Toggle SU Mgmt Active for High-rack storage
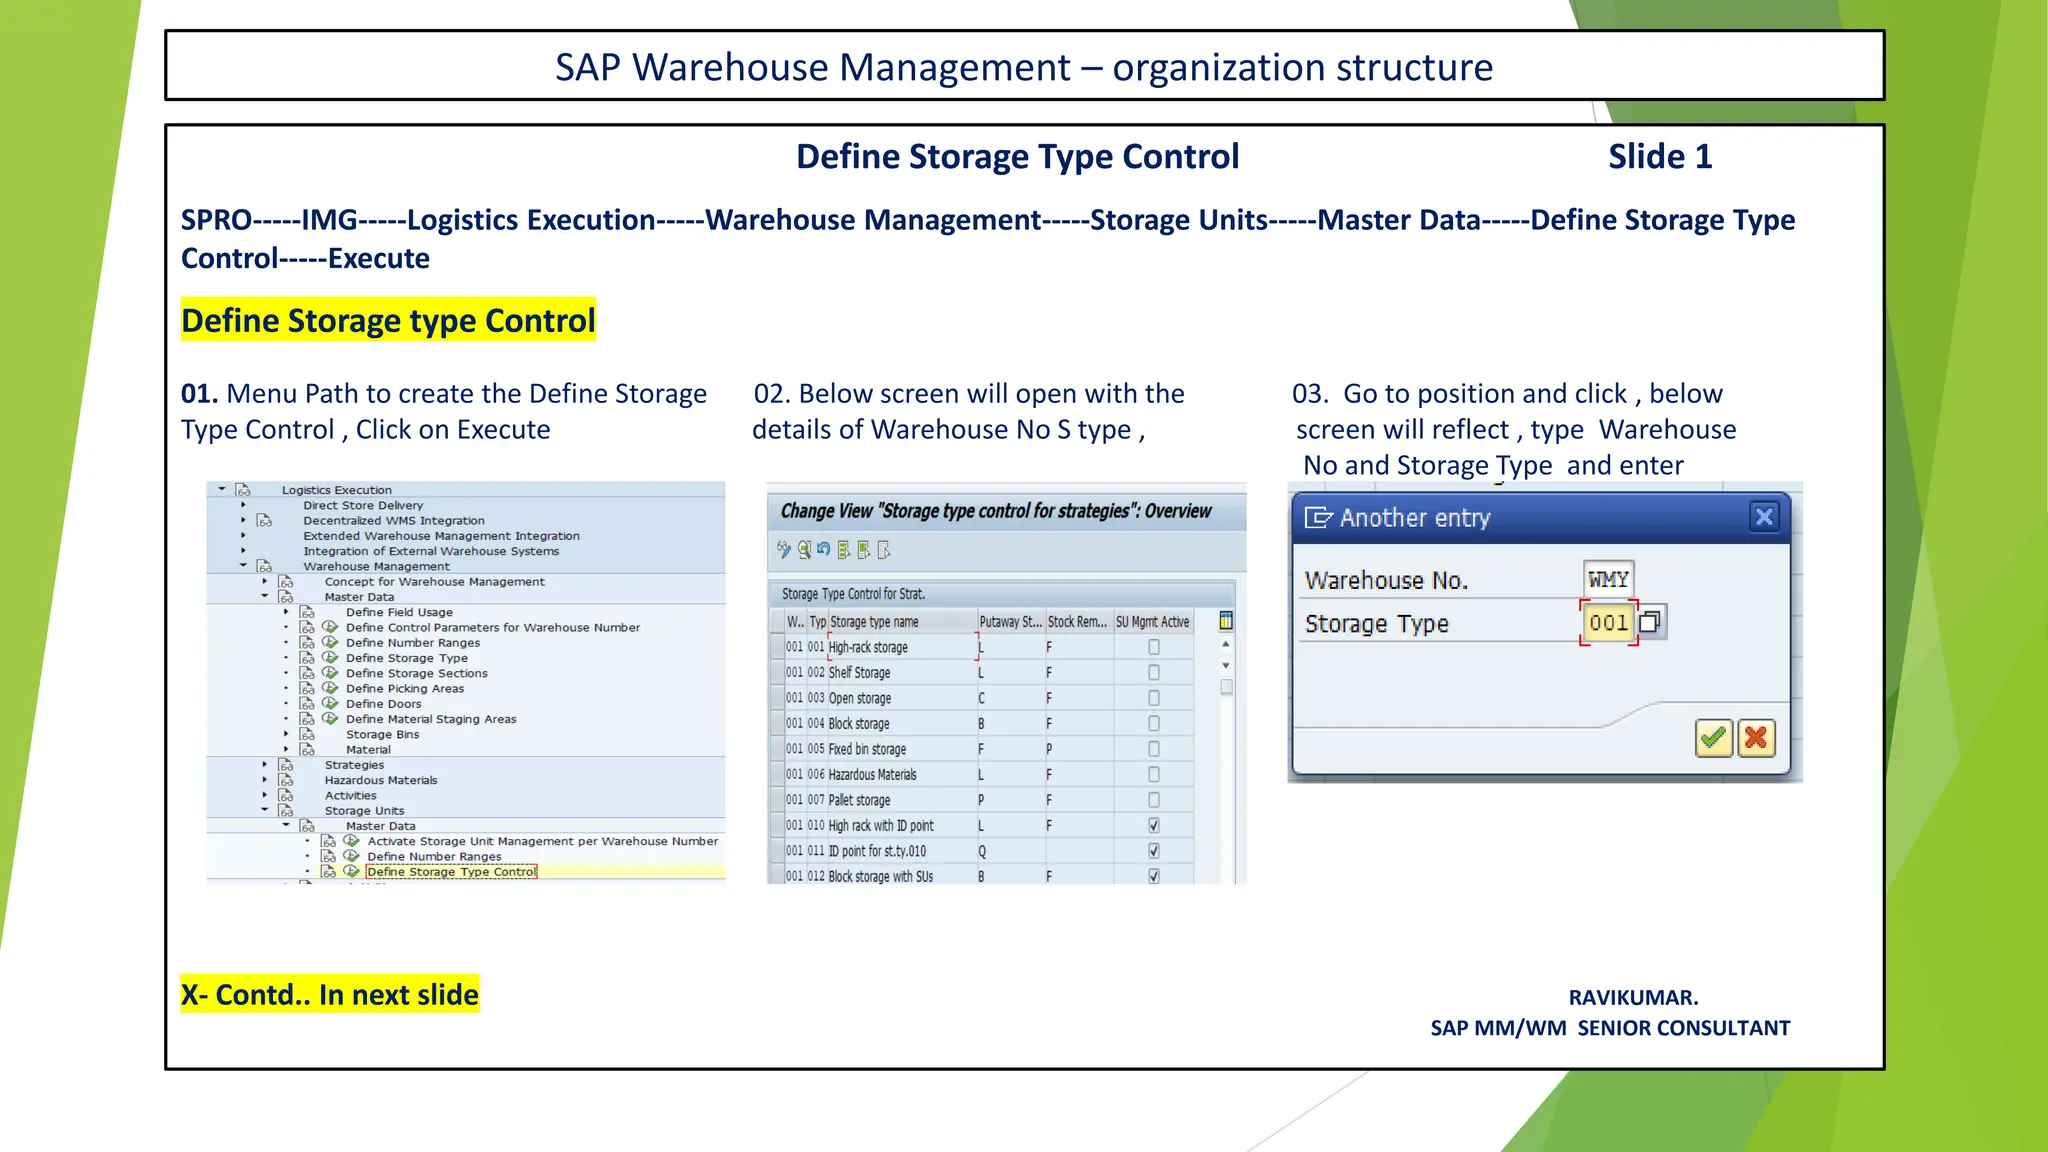 [x=1154, y=647]
